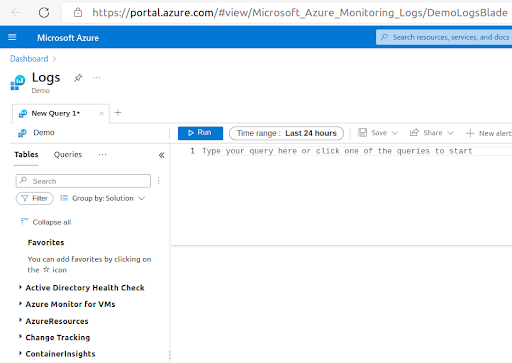This screenshot has height=363, width=512.
Task: Collapse all table groups
Action: (46, 222)
